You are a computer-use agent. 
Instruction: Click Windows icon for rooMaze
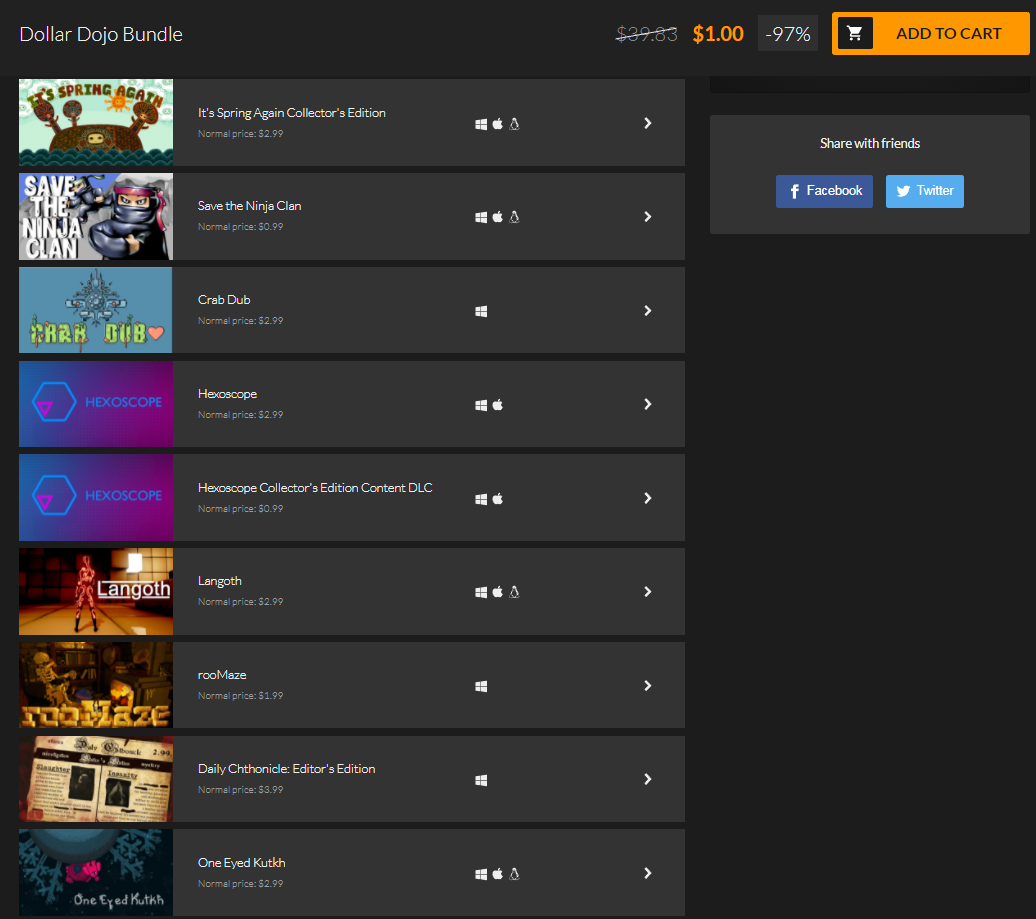tap(481, 686)
